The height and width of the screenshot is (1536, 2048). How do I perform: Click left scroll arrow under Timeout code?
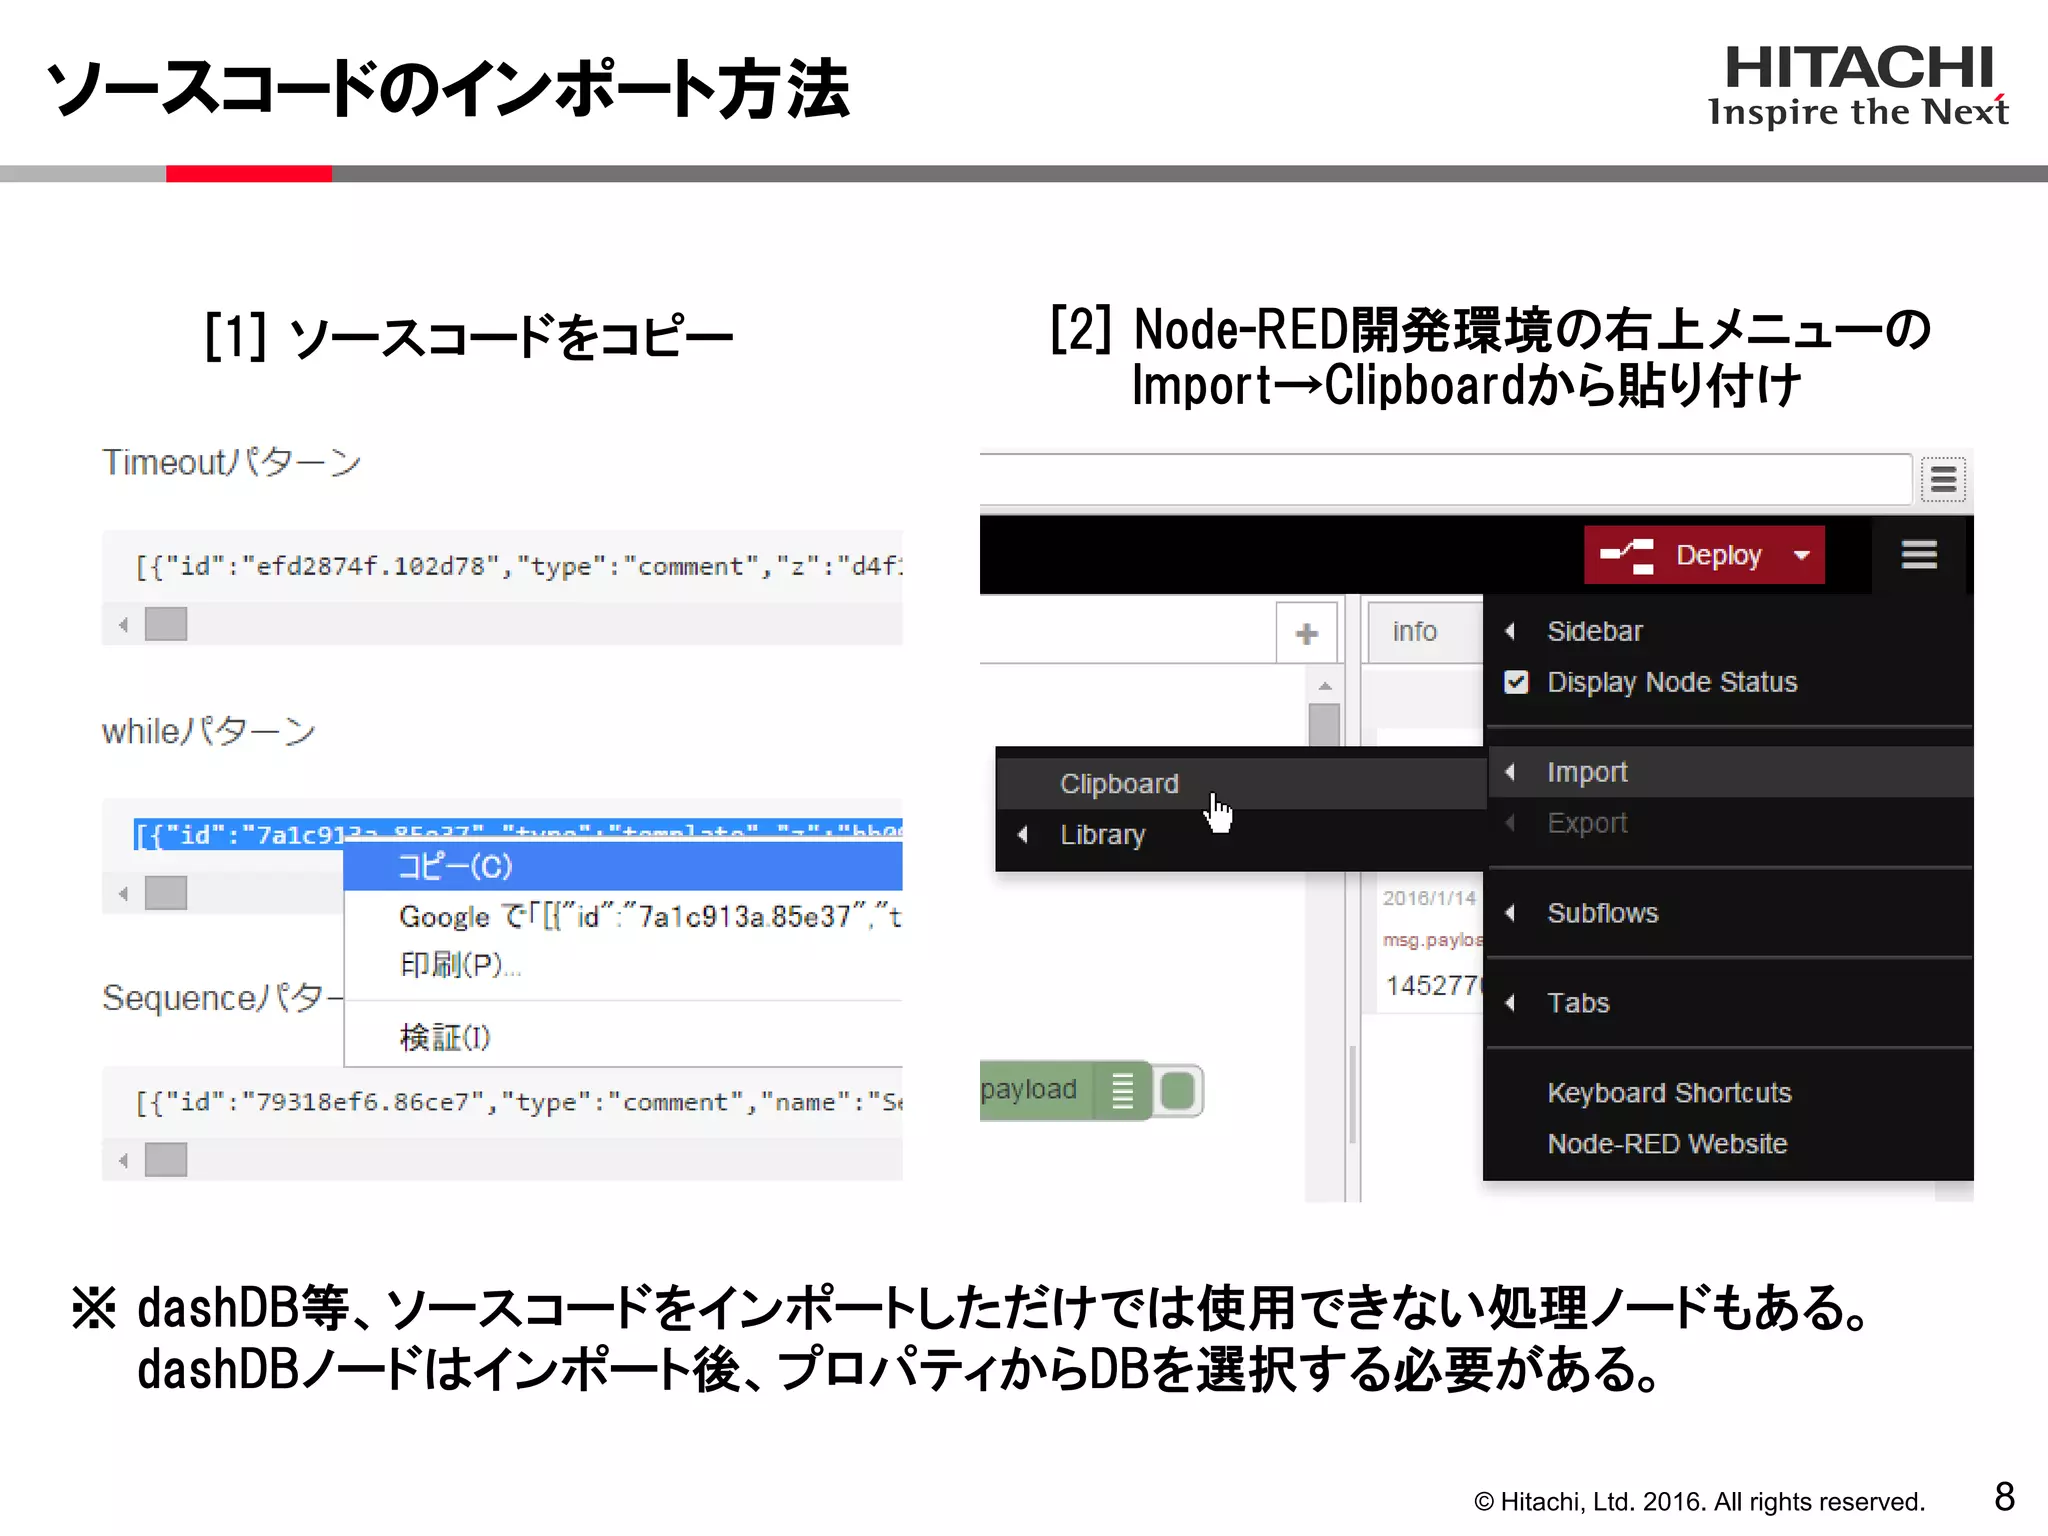[123, 625]
